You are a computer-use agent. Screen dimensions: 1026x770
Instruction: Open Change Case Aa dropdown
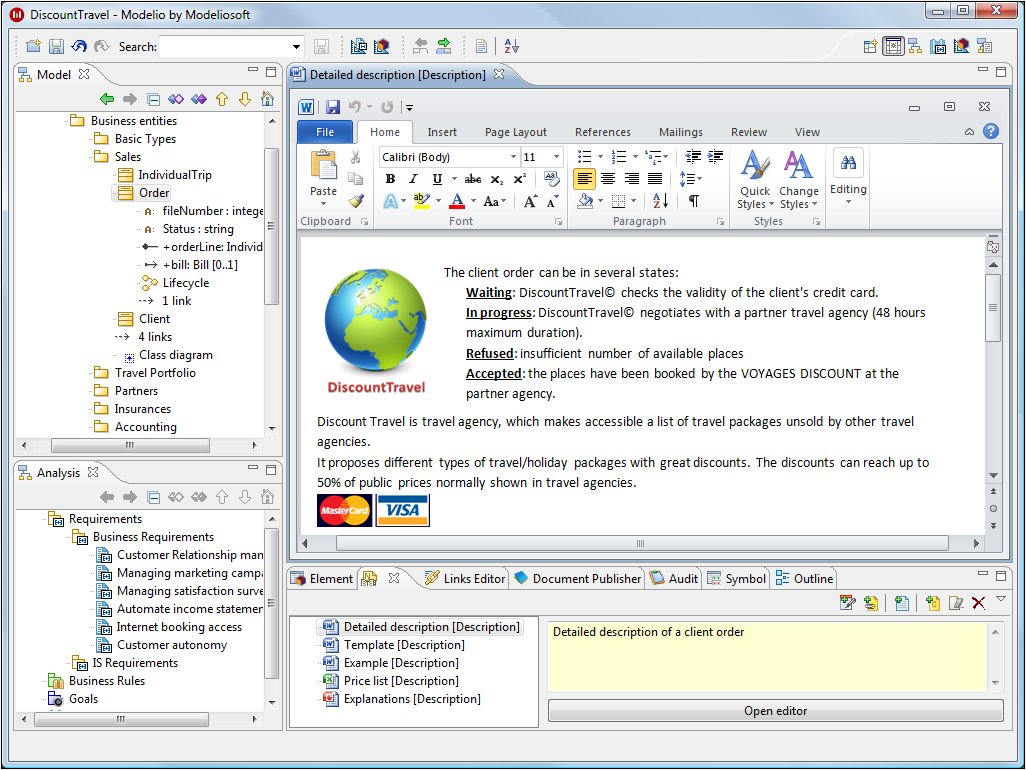495,201
